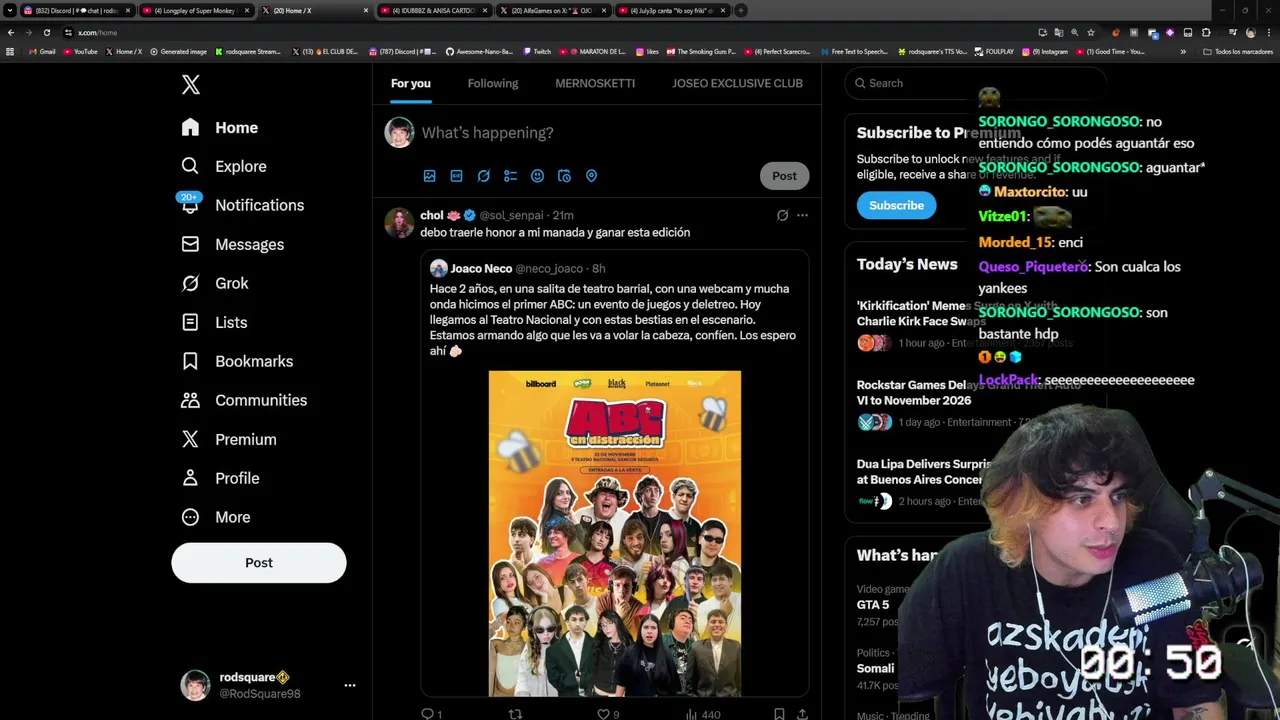The width and height of the screenshot is (1280, 720).
Task: Open Grok in the sidebar
Action: pyautogui.click(x=215, y=283)
